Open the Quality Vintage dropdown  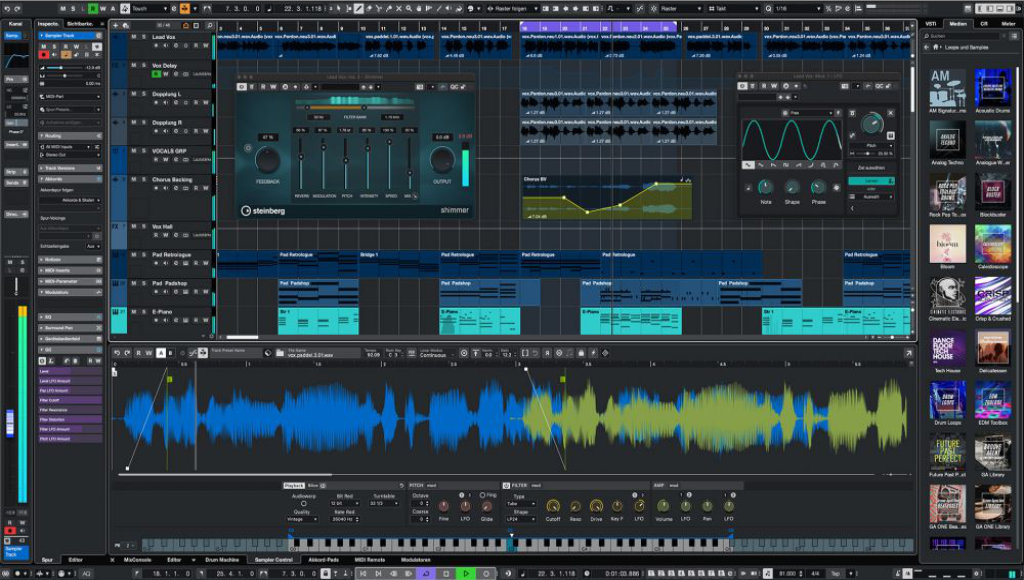[302, 519]
